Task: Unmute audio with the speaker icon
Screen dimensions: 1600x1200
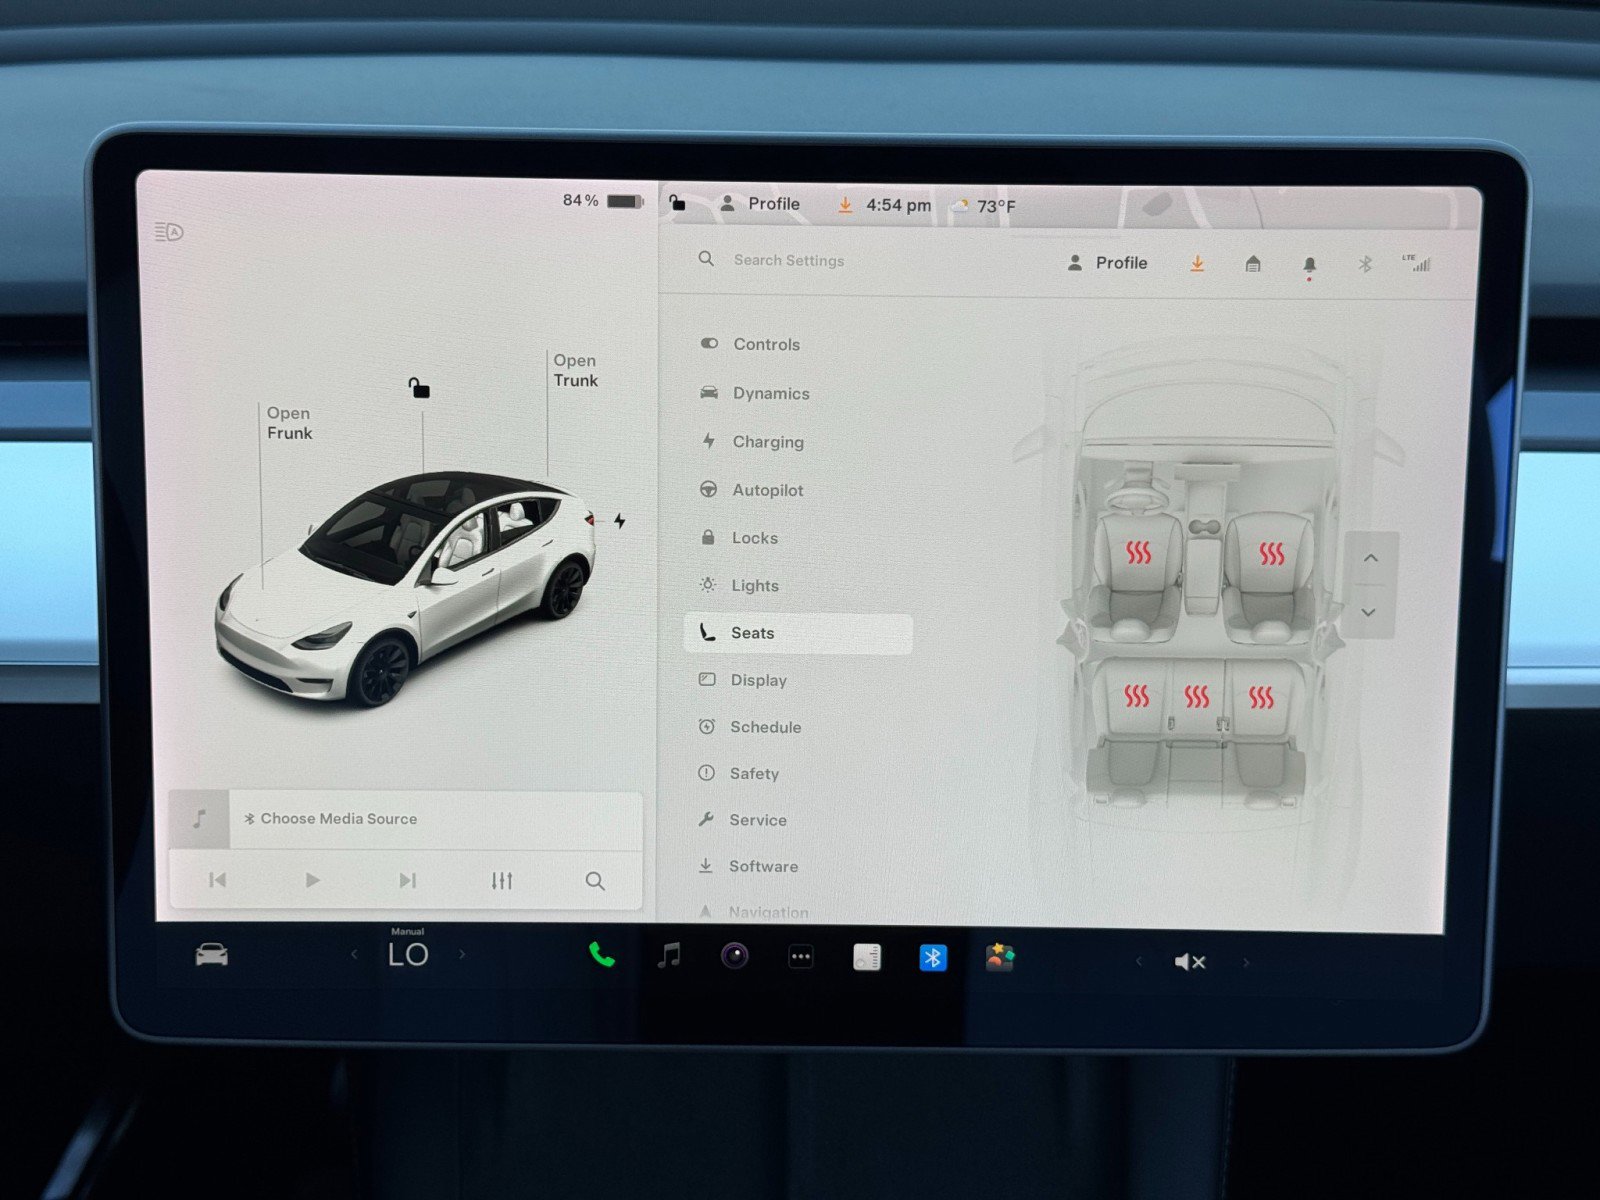Action: click(1190, 961)
